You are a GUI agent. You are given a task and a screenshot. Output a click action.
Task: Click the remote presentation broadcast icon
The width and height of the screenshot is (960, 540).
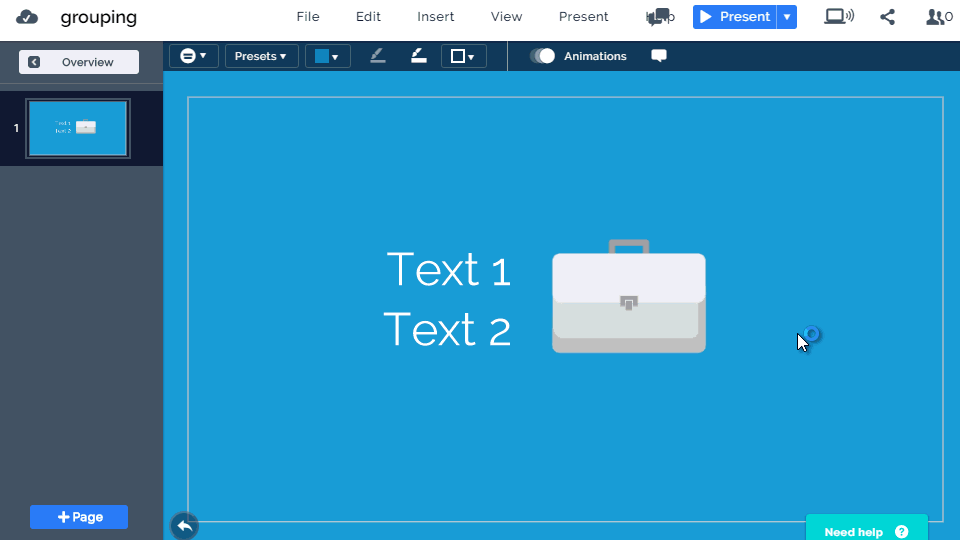(838, 17)
